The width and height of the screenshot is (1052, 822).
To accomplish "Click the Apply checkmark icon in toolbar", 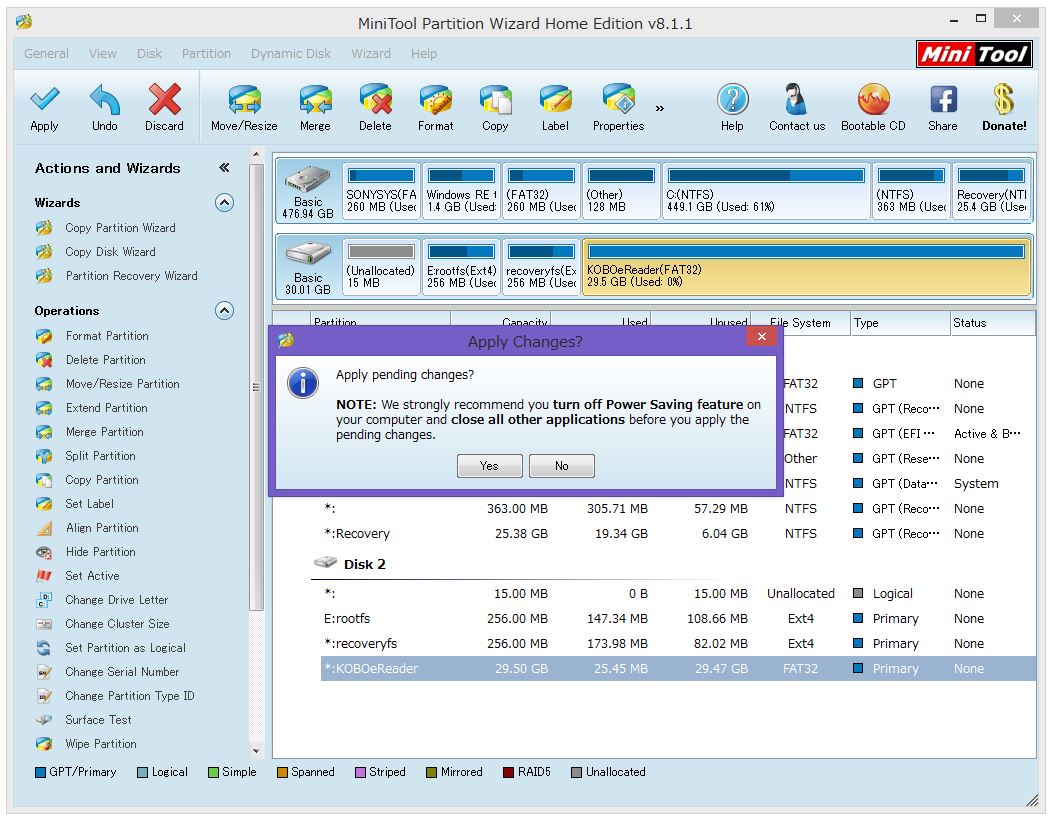I will click(44, 99).
